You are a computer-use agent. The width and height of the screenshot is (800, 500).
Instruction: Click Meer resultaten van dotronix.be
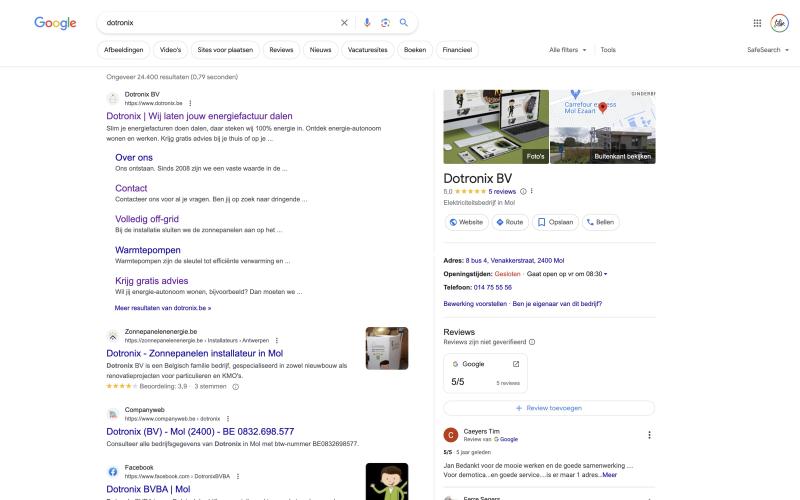pyautogui.click(x=163, y=308)
